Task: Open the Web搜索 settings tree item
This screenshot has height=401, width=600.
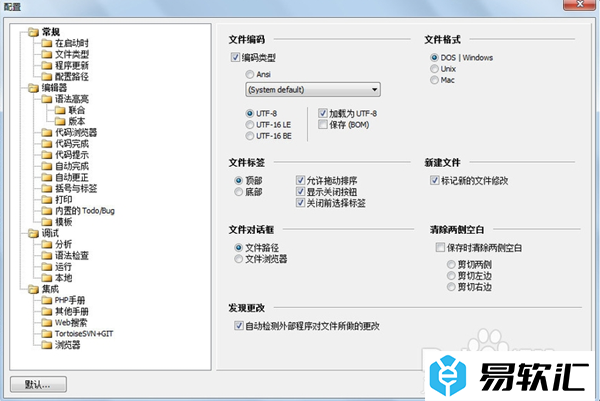Action: [71, 323]
